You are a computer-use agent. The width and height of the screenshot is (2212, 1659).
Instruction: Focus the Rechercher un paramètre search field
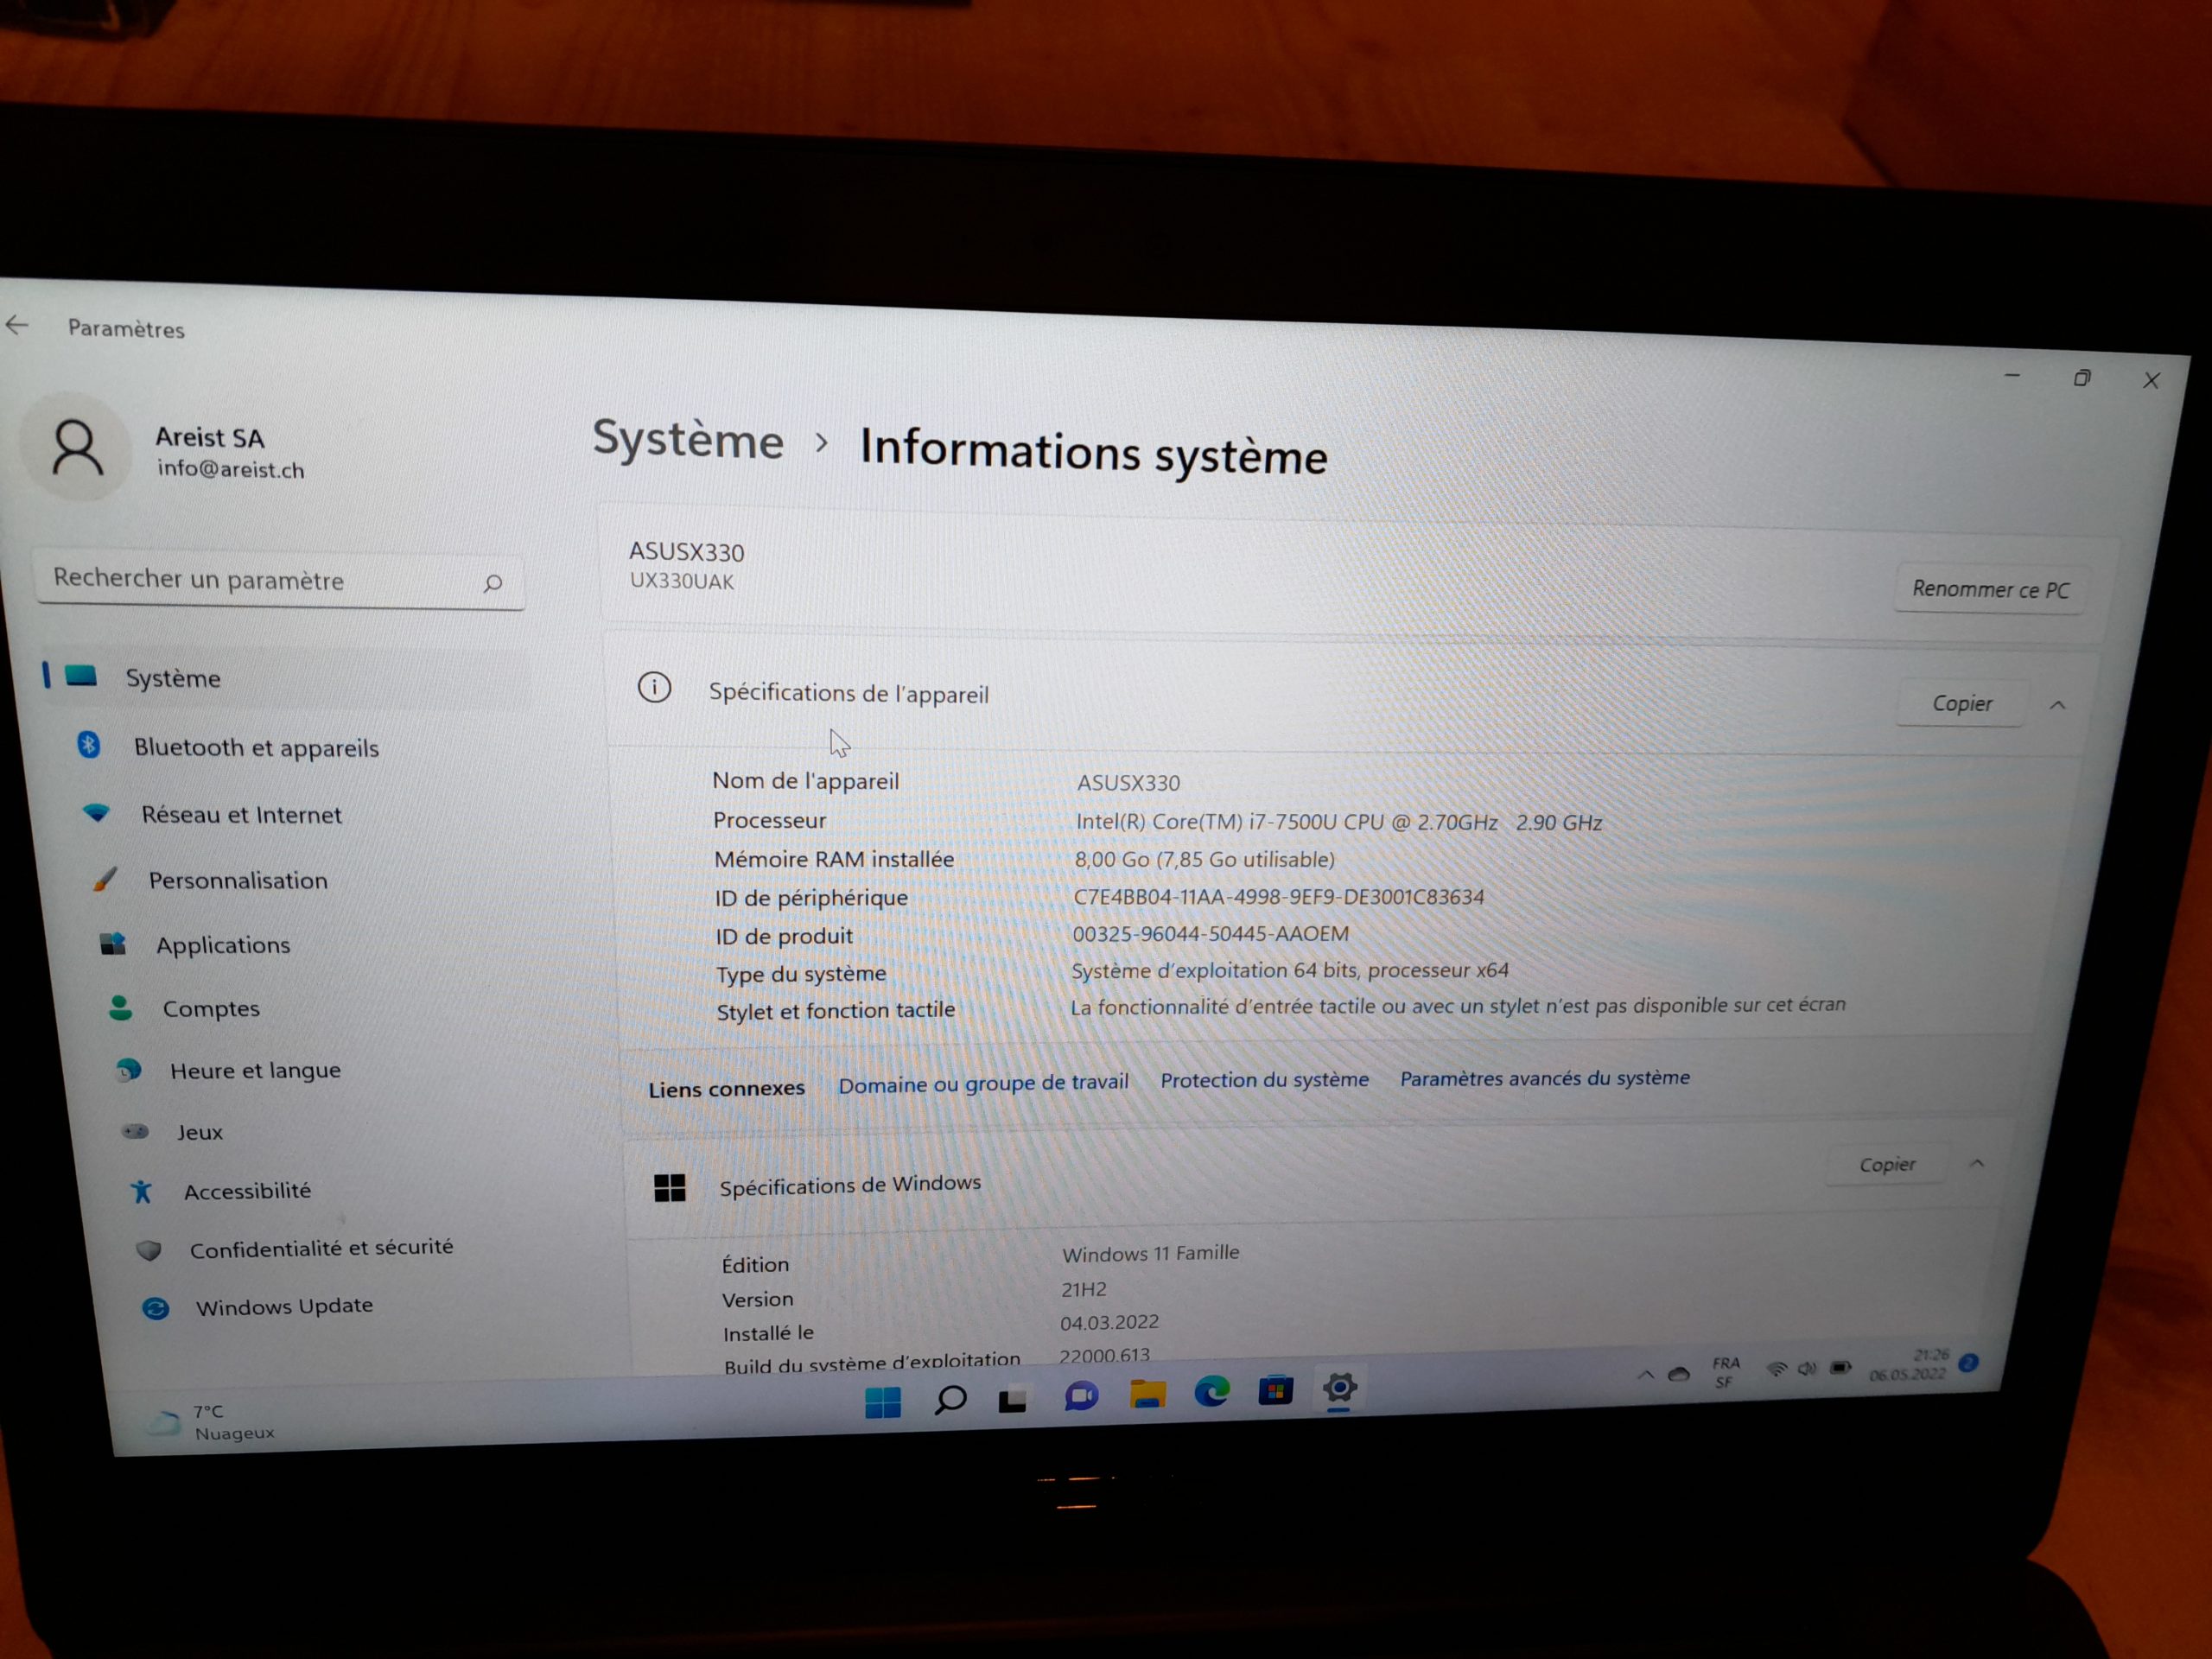[x=279, y=580]
